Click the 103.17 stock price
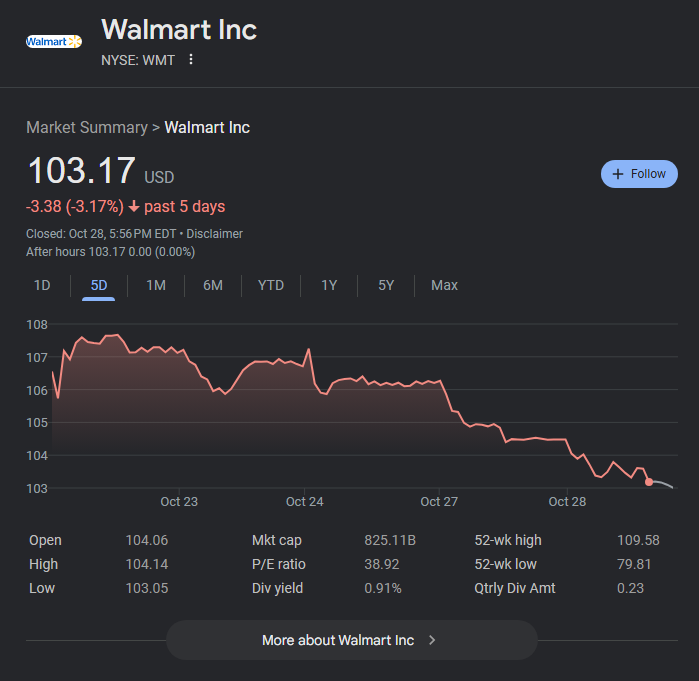The image size is (699, 681). [x=81, y=171]
